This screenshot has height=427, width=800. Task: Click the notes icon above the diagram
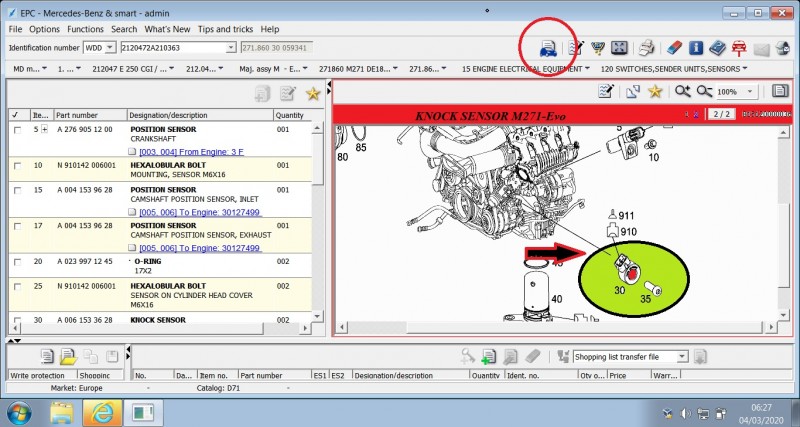[606, 91]
